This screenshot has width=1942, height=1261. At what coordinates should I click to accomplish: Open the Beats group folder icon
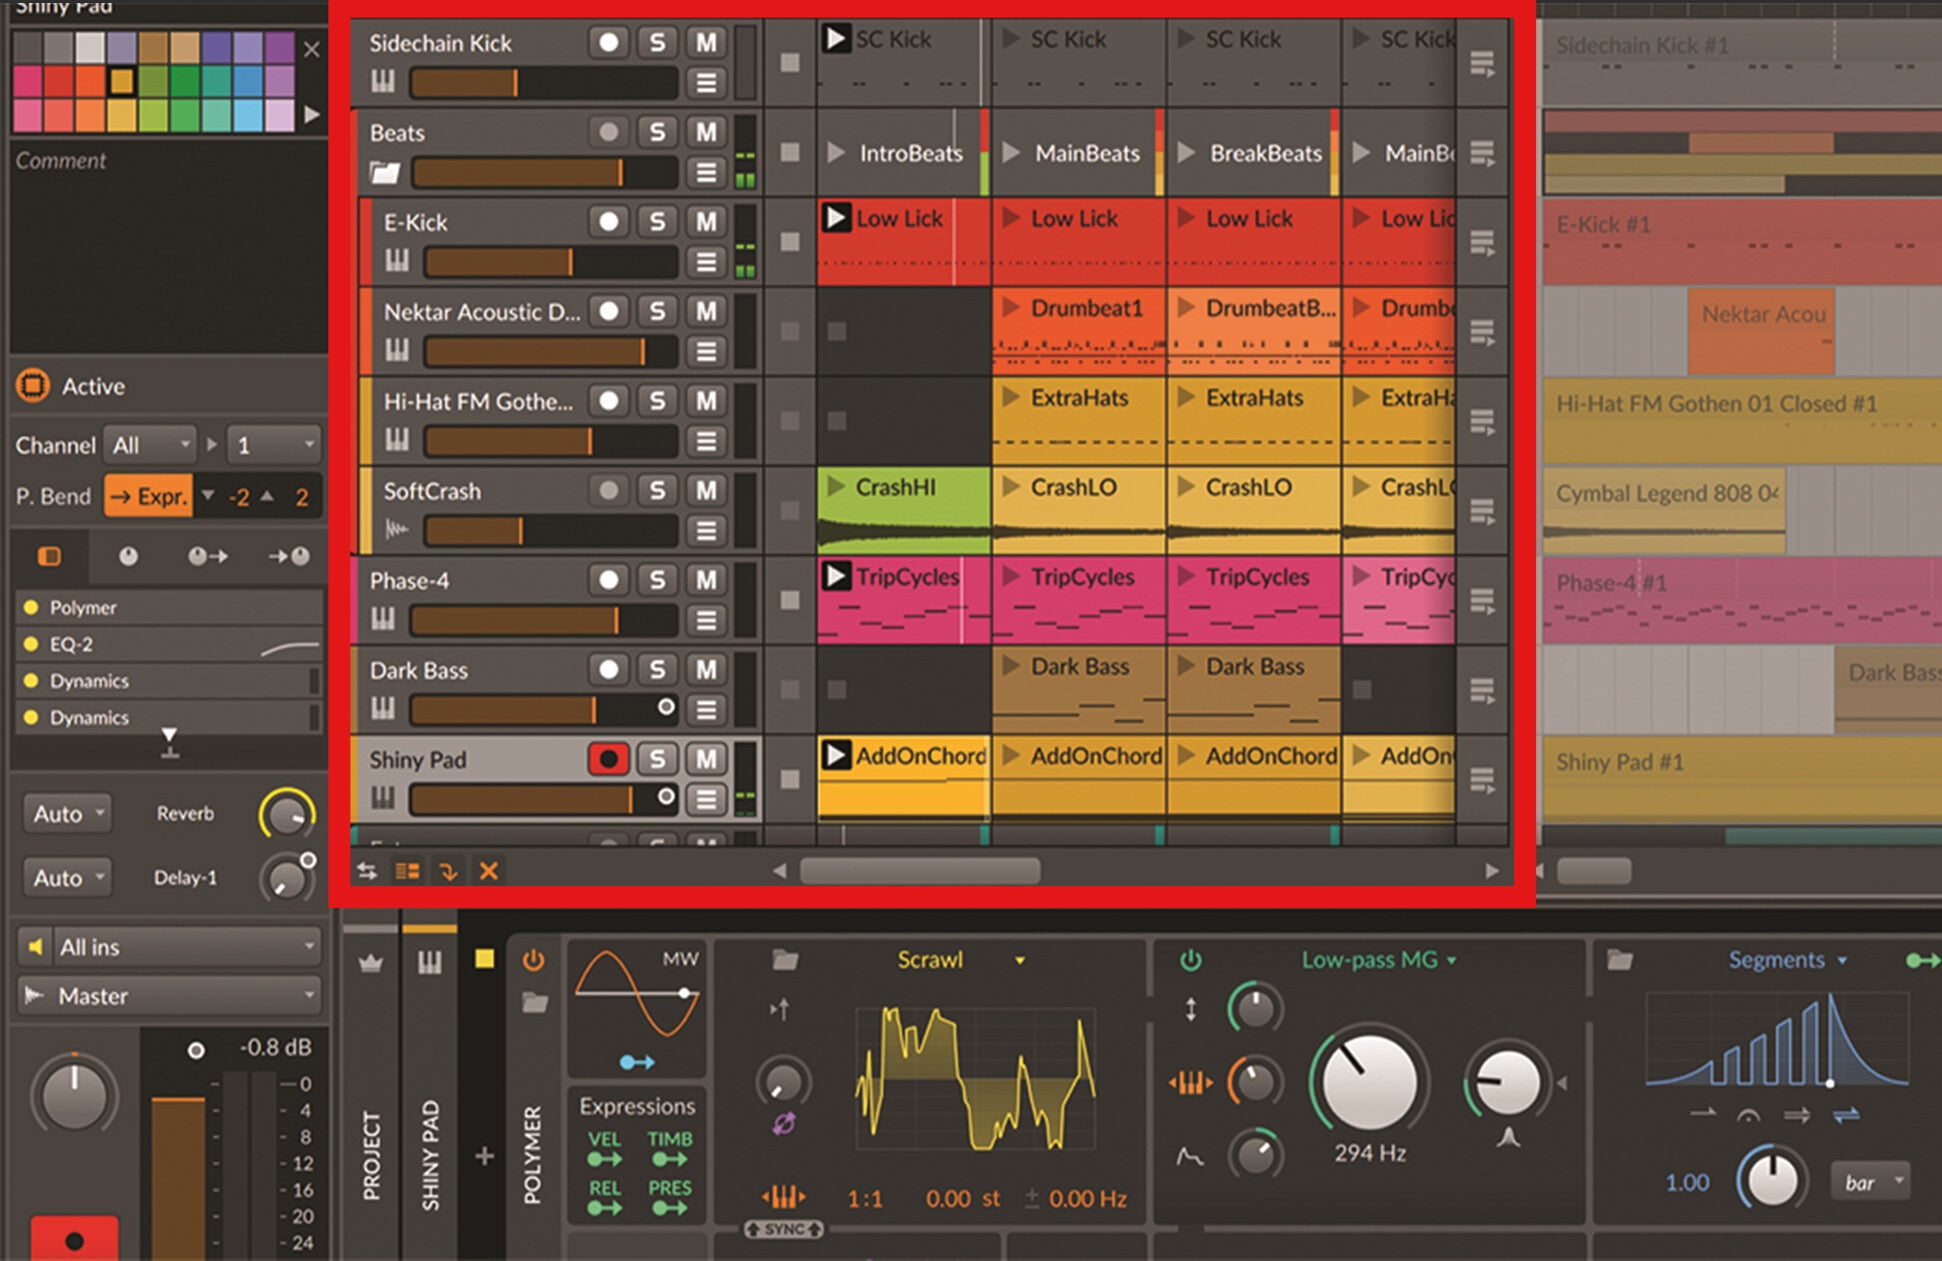(x=384, y=173)
